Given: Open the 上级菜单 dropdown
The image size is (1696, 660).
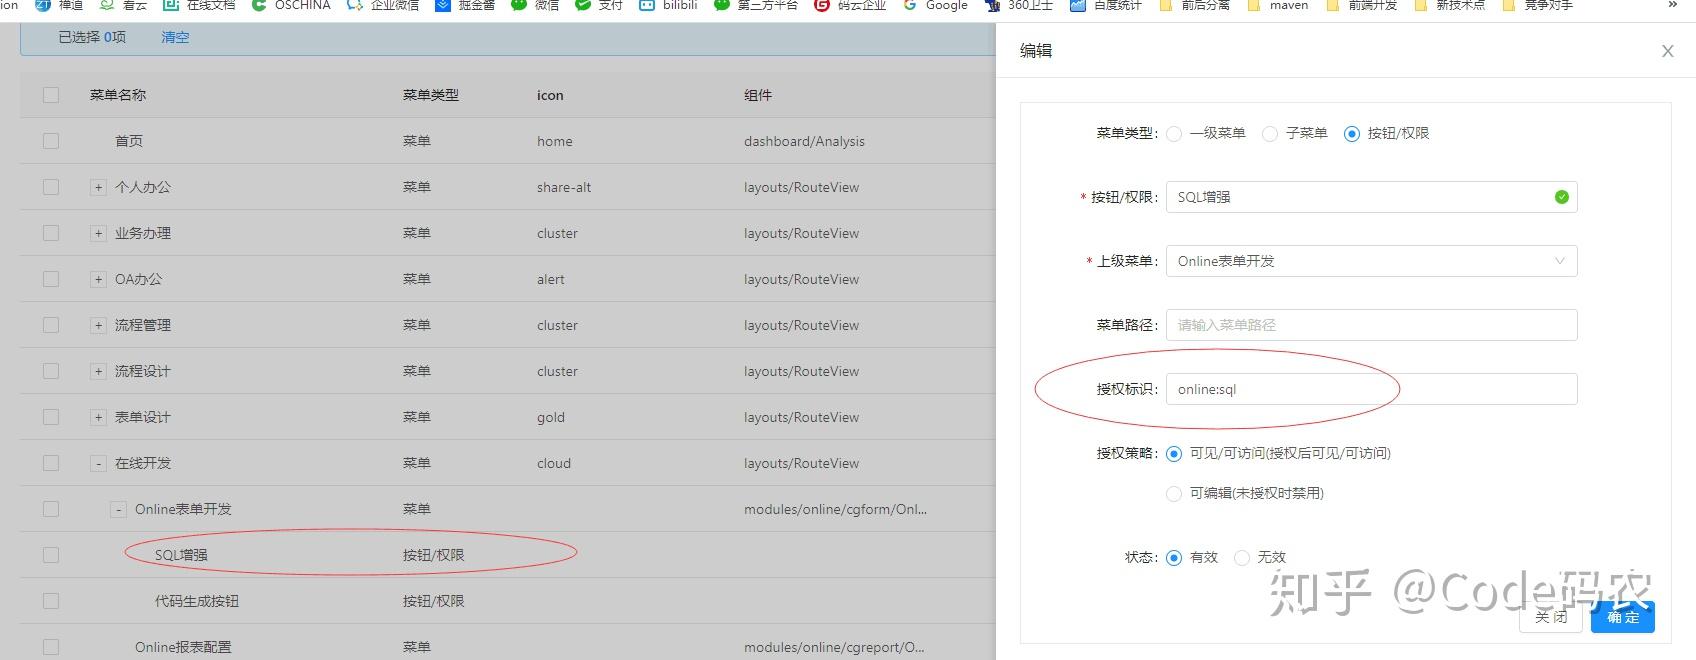Looking at the screenshot, I should point(1371,261).
